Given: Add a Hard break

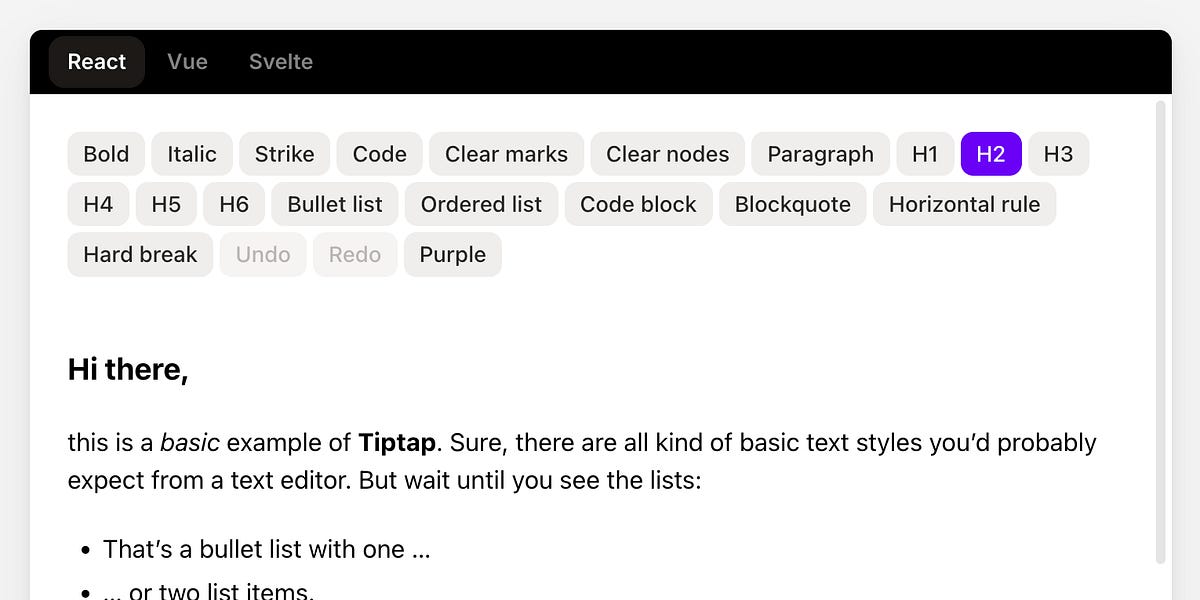Looking at the screenshot, I should point(140,254).
